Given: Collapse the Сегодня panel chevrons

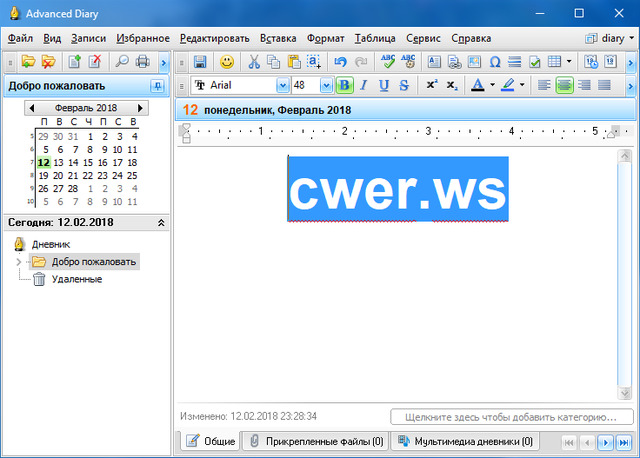Looking at the screenshot, I should tap(161, 222).
